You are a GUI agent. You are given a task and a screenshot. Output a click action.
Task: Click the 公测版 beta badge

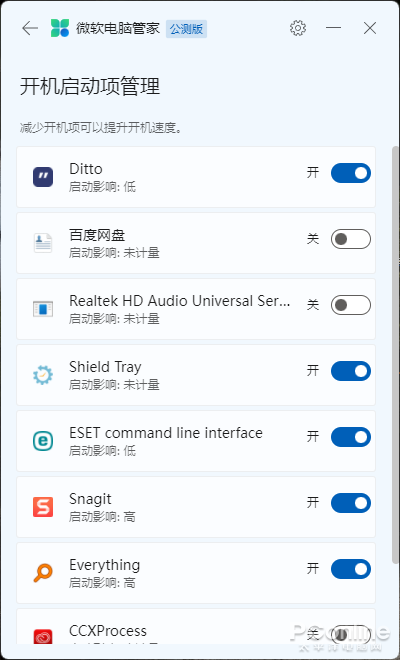click(x=186, y=29)
